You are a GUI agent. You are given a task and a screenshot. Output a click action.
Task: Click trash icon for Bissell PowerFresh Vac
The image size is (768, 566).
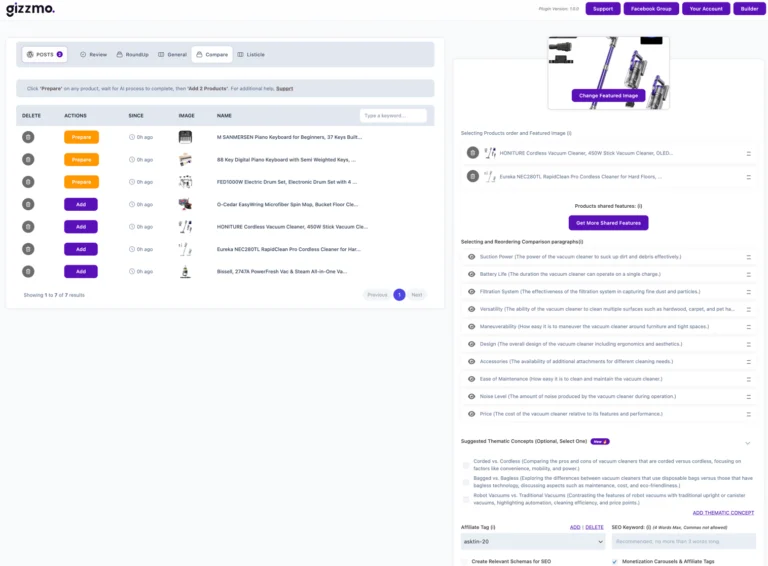point(28,272)
